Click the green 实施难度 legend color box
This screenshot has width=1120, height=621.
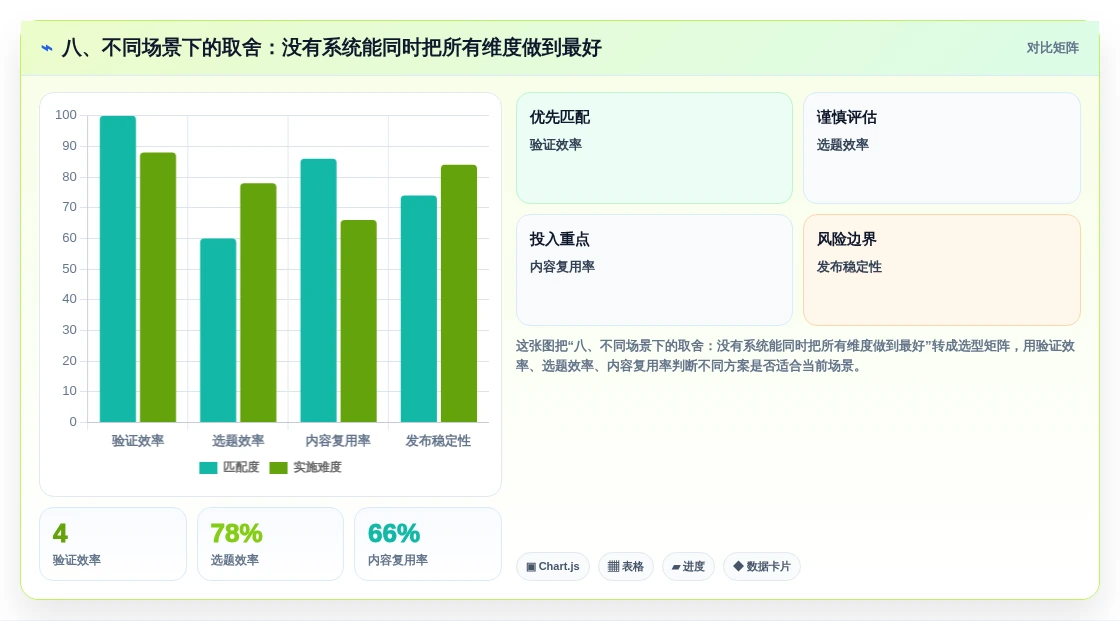(278, 468)
